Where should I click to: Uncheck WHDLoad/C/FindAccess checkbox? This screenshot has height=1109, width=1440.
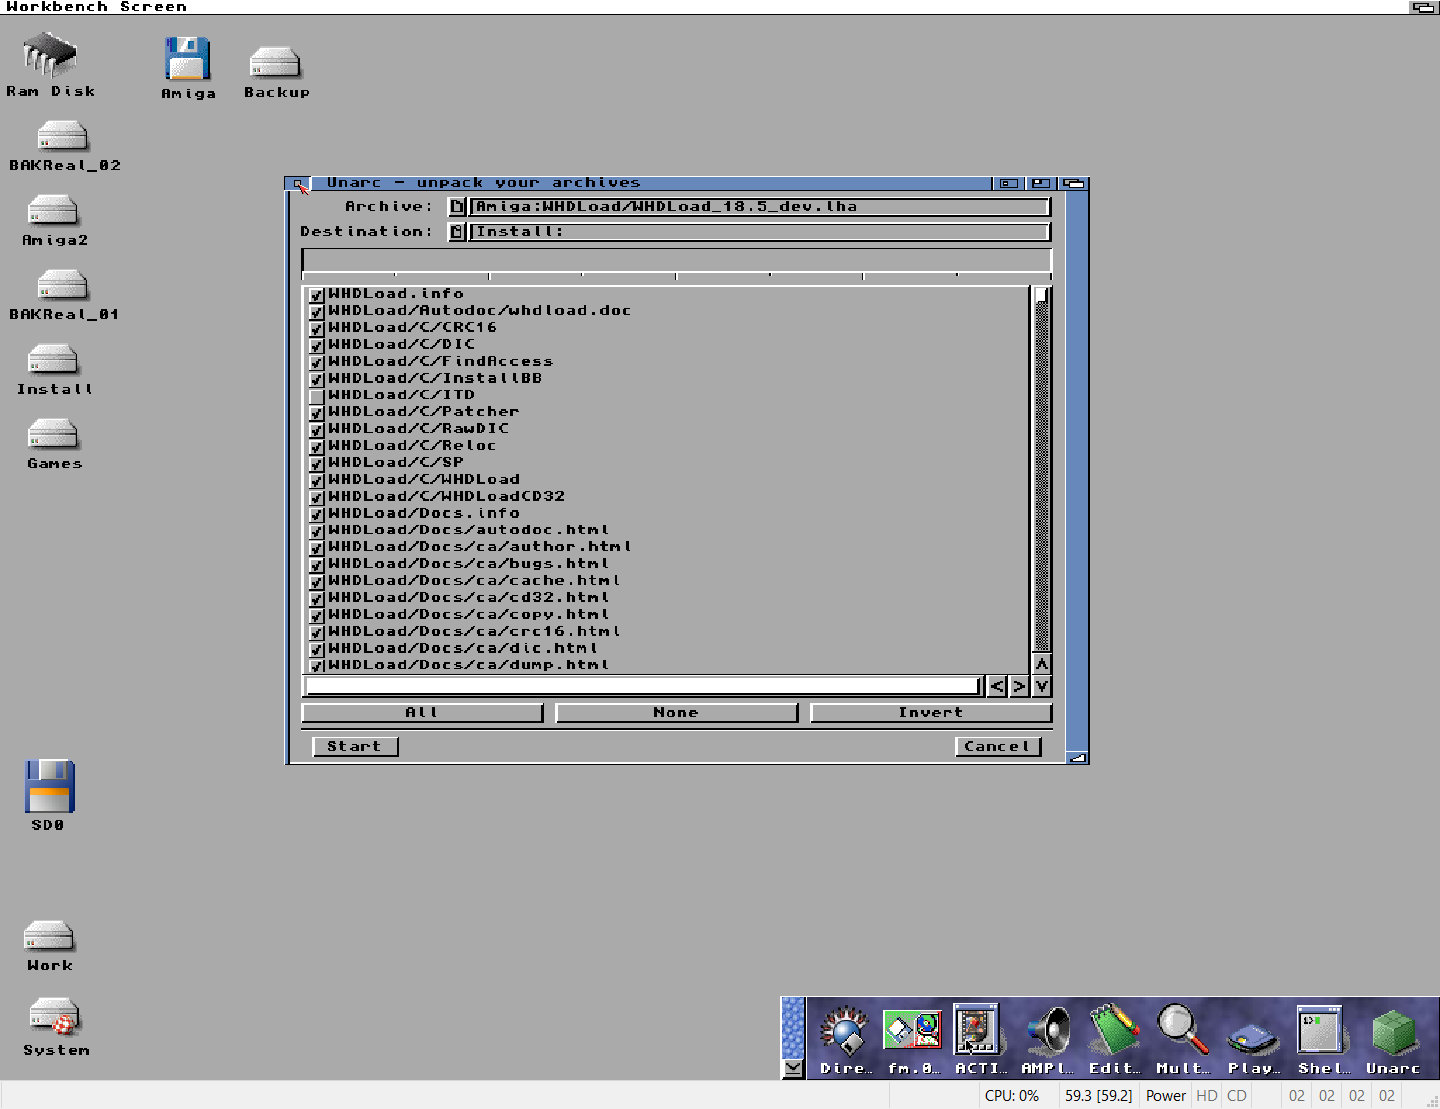click(316, 363)
